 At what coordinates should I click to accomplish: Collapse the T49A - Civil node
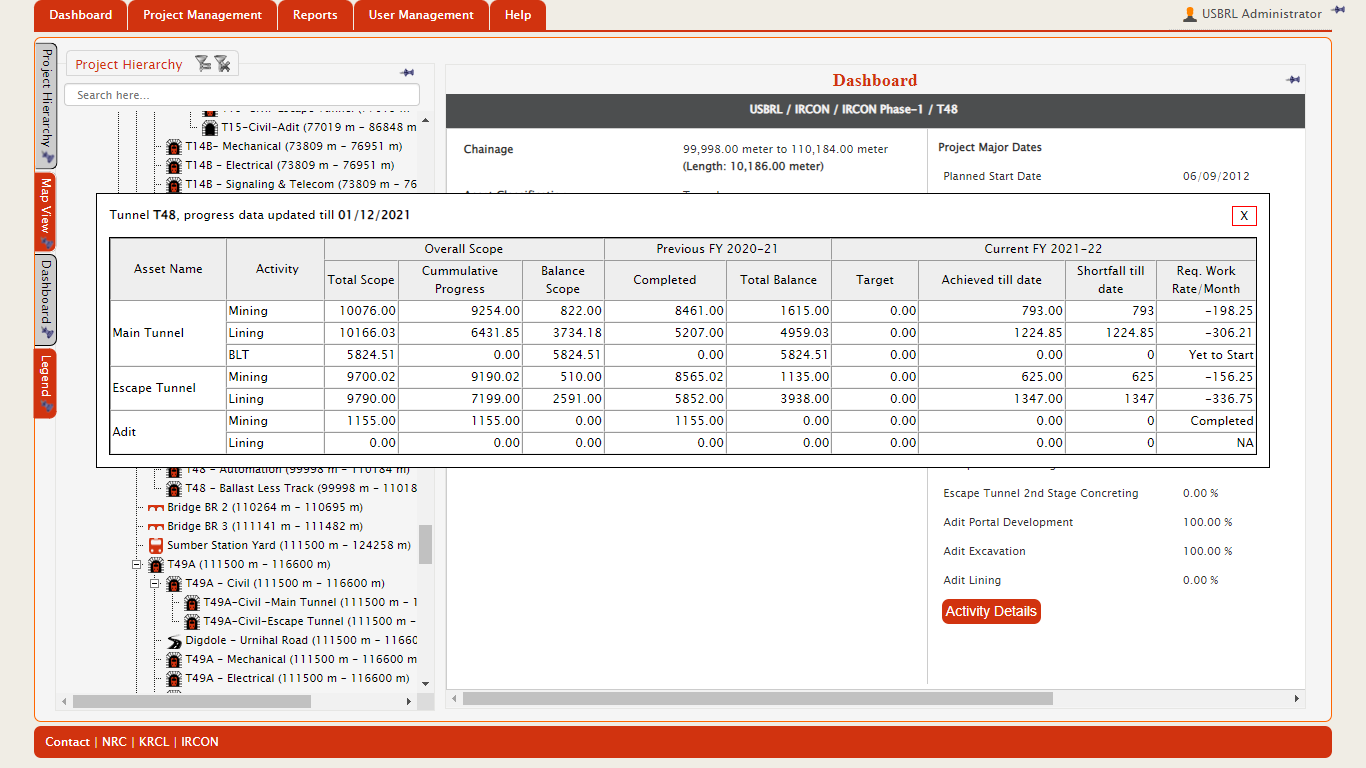pyautogui.click(x=155, y=584)
